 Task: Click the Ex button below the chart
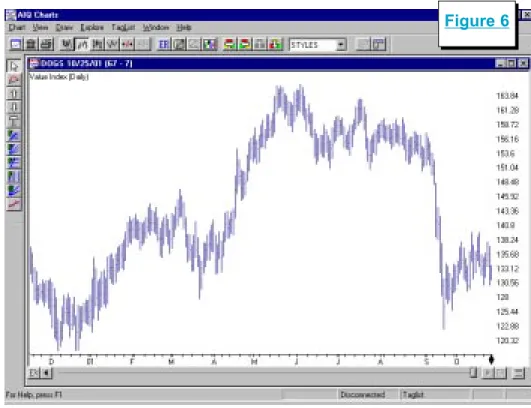pos(34,373)
